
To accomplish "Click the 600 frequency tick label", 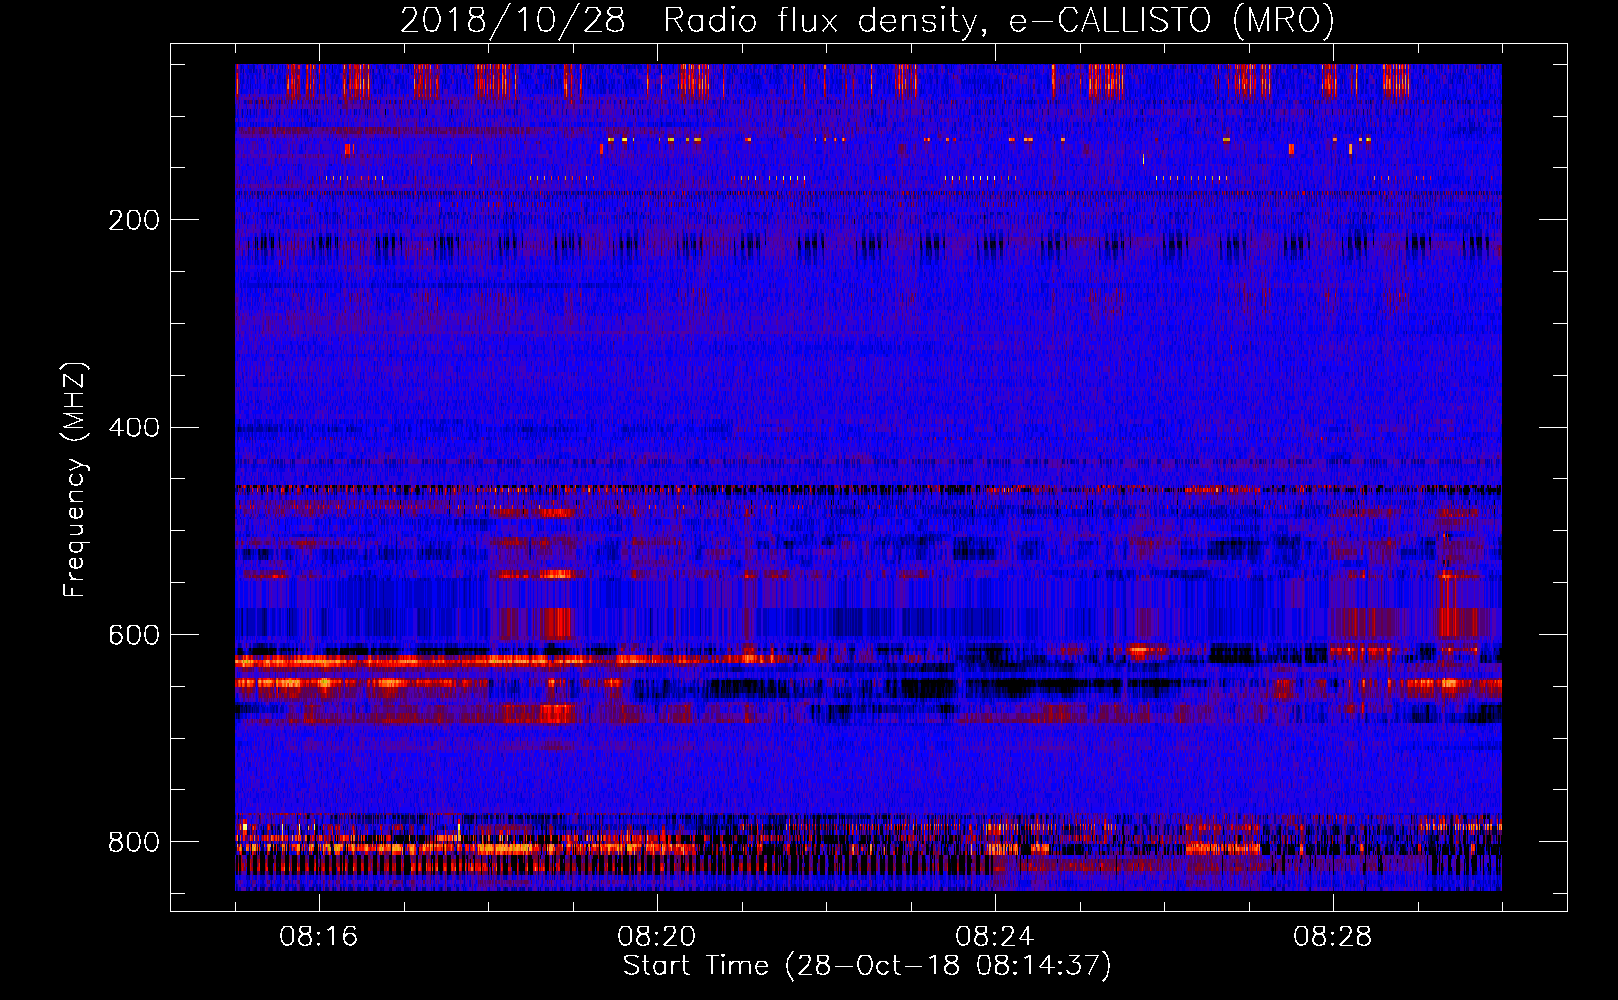I will tap(134, 635).
